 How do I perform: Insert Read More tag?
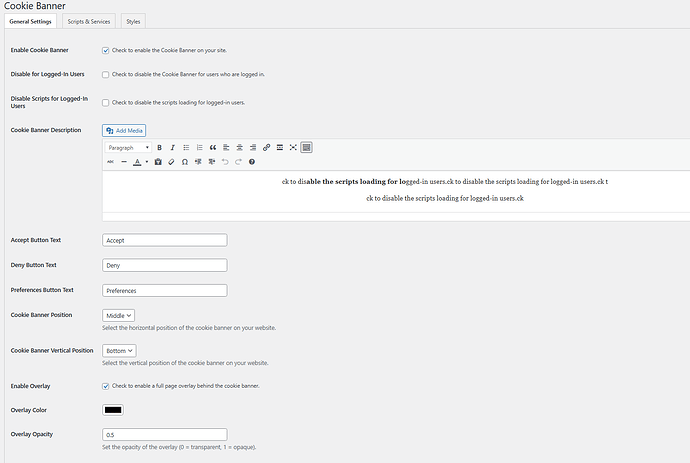click(280, 148)
